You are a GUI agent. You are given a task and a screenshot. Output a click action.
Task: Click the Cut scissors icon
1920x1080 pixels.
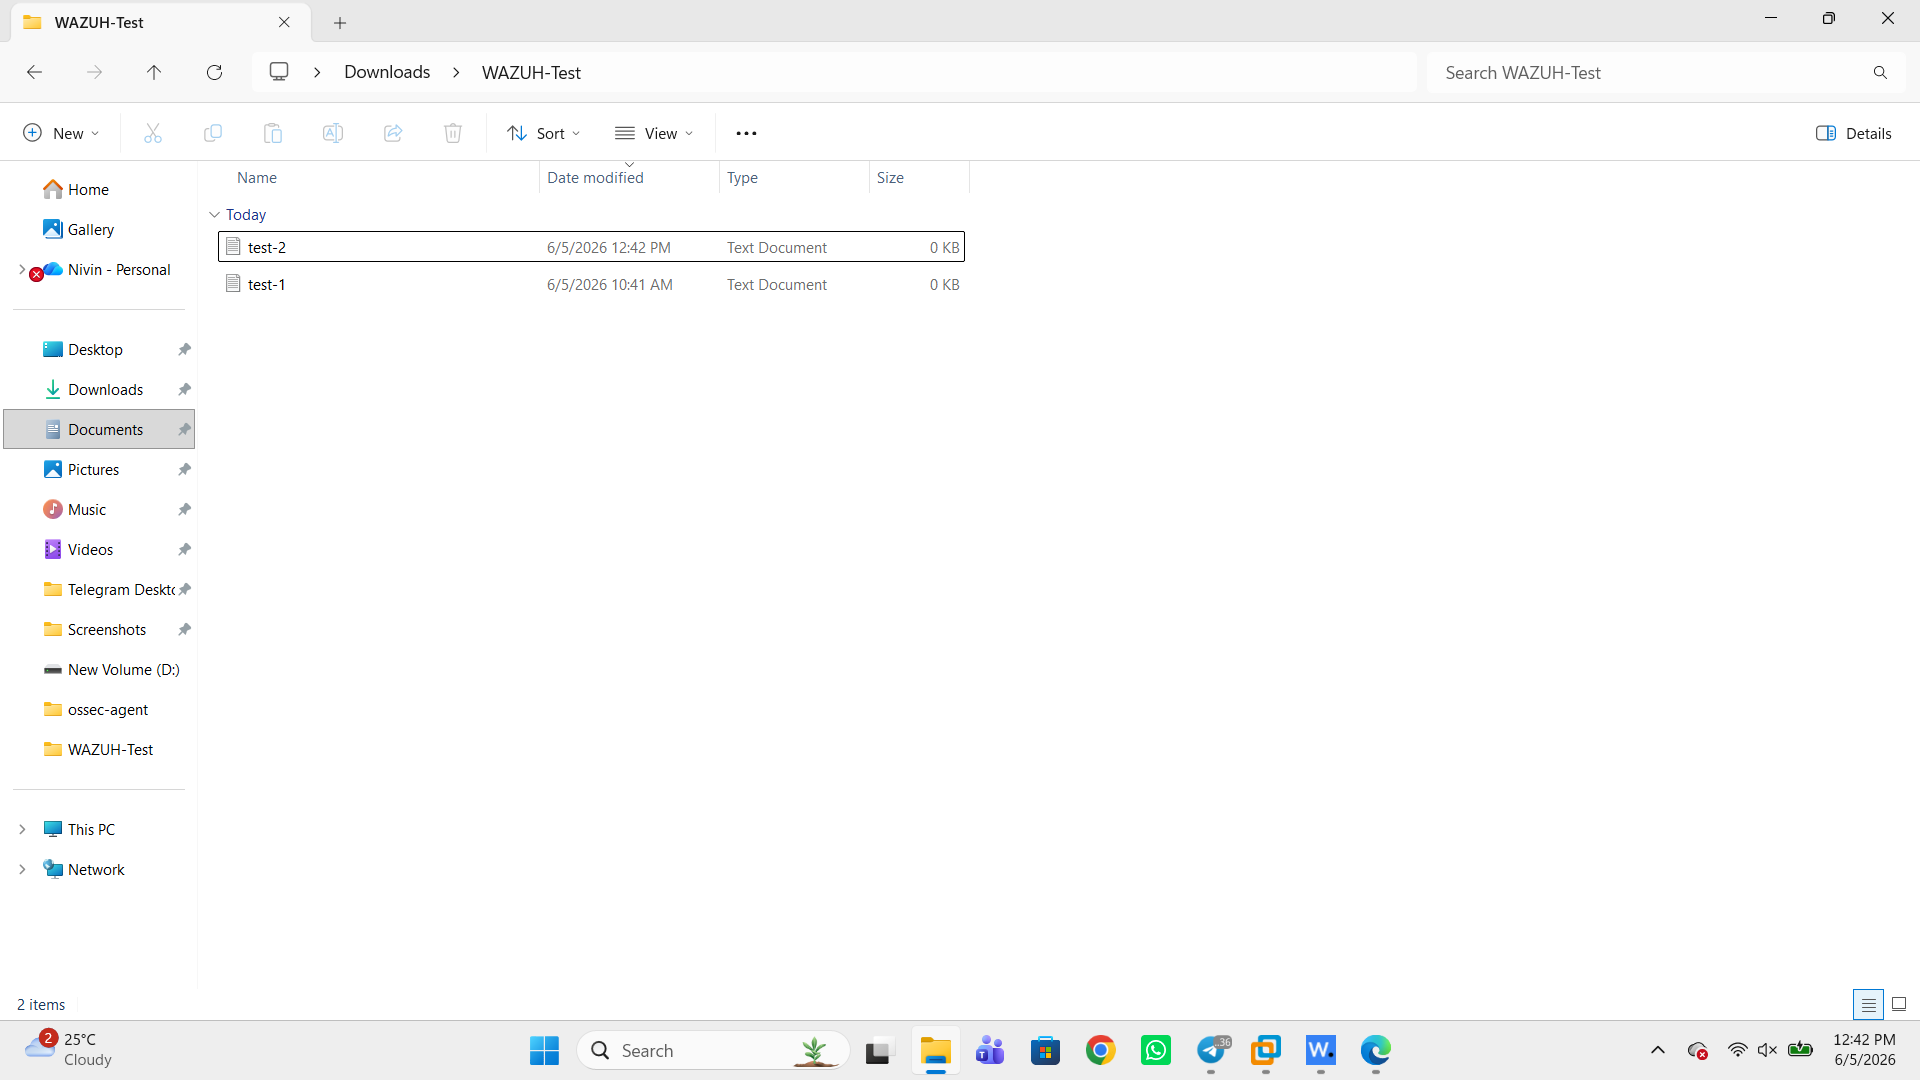pos(153,133)
